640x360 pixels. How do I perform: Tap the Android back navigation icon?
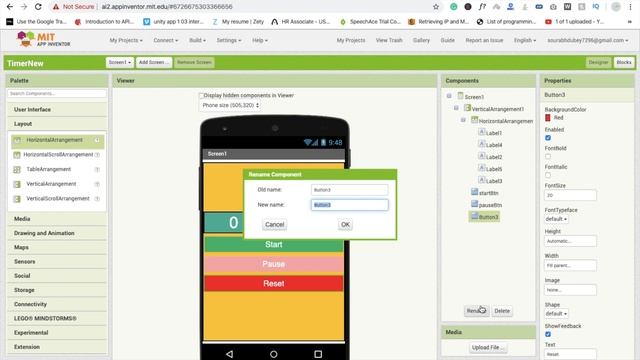229,354
